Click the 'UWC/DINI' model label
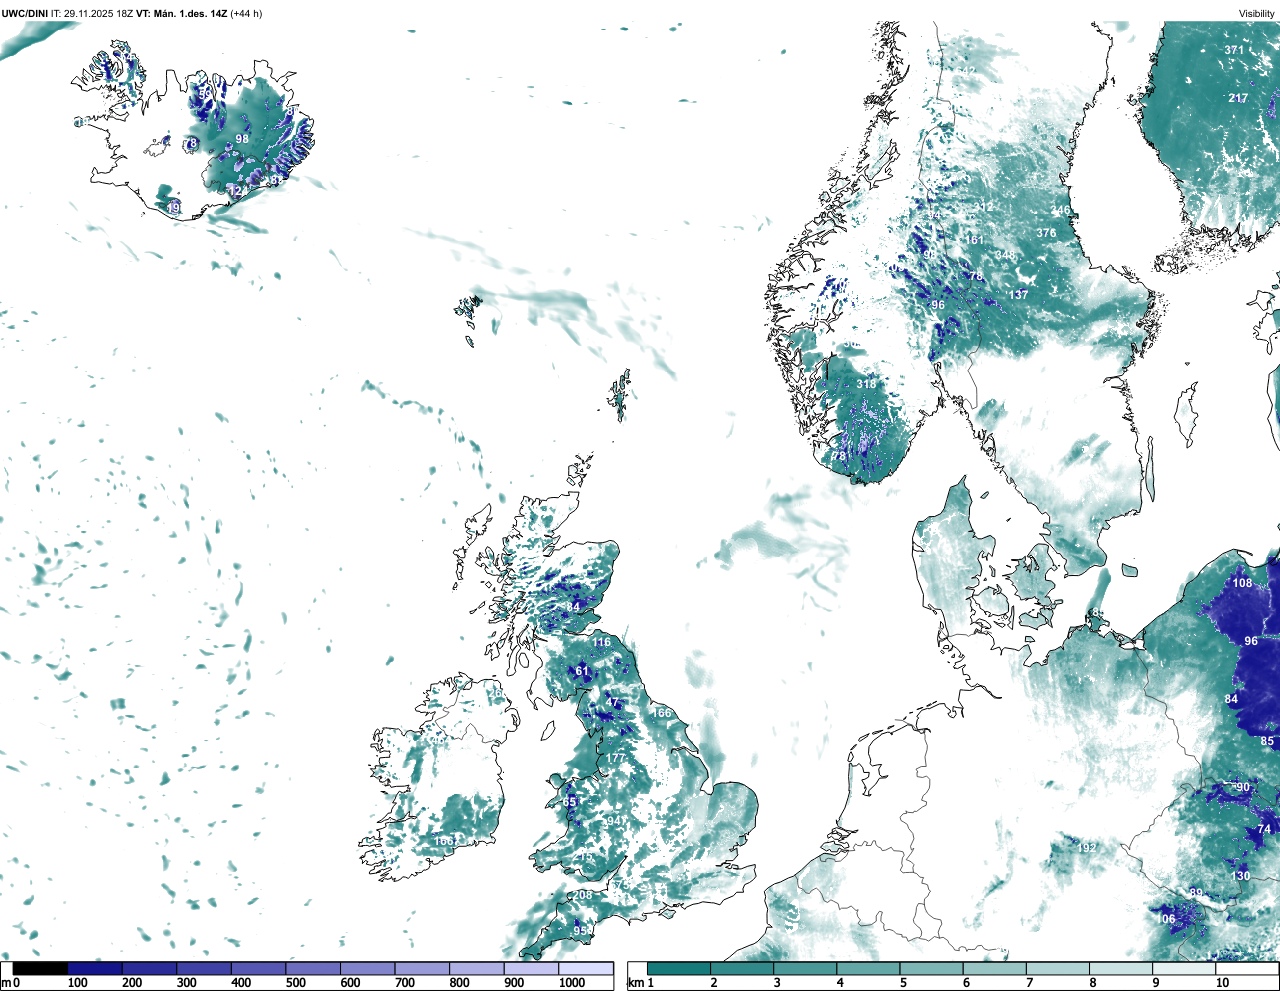 pos(25,13)
